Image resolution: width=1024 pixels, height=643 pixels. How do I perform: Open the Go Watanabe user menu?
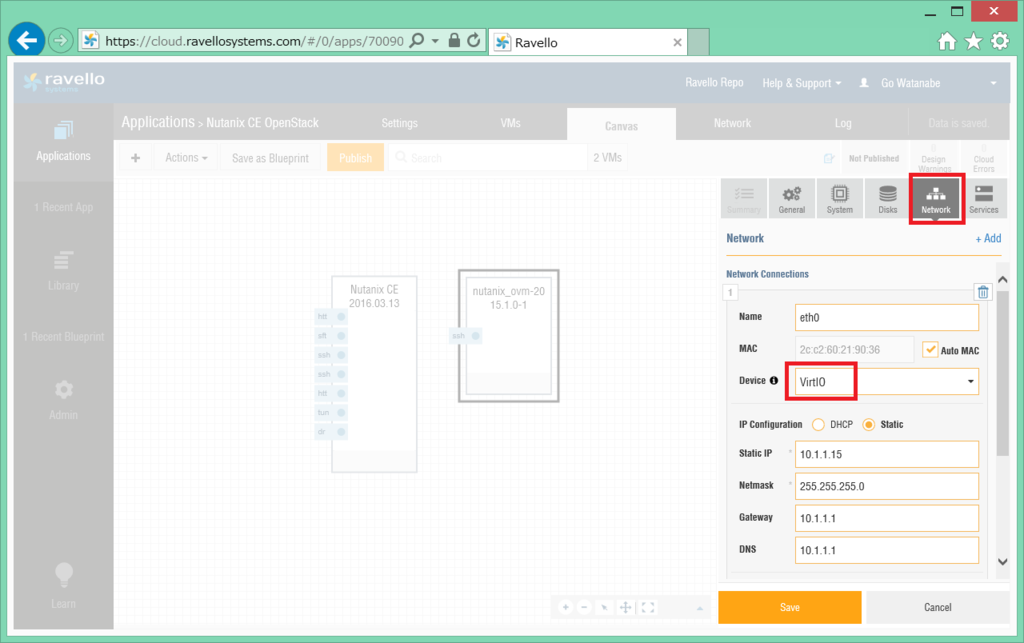point(929,83)
